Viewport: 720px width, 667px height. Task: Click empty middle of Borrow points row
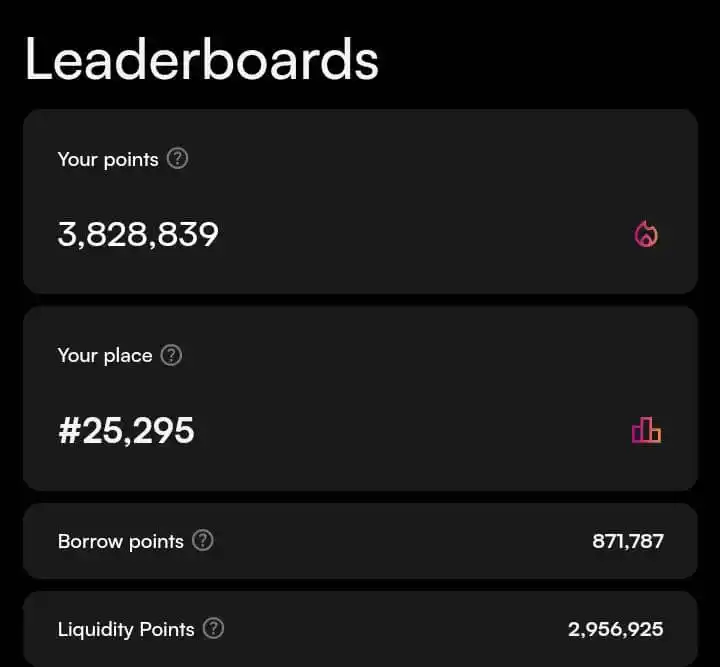(x=400, y=542)
